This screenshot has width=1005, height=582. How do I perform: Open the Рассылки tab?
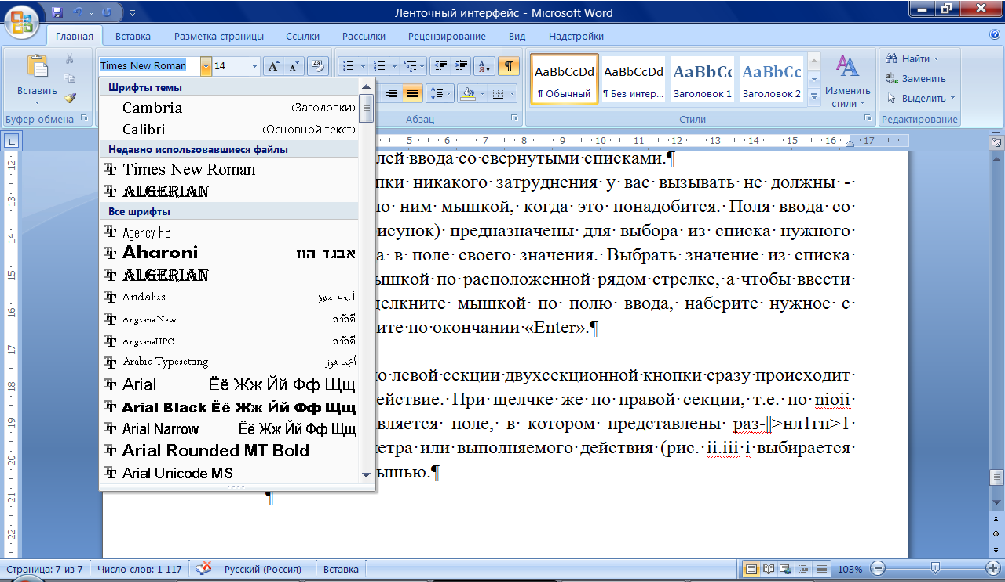(x=363, y=37)
